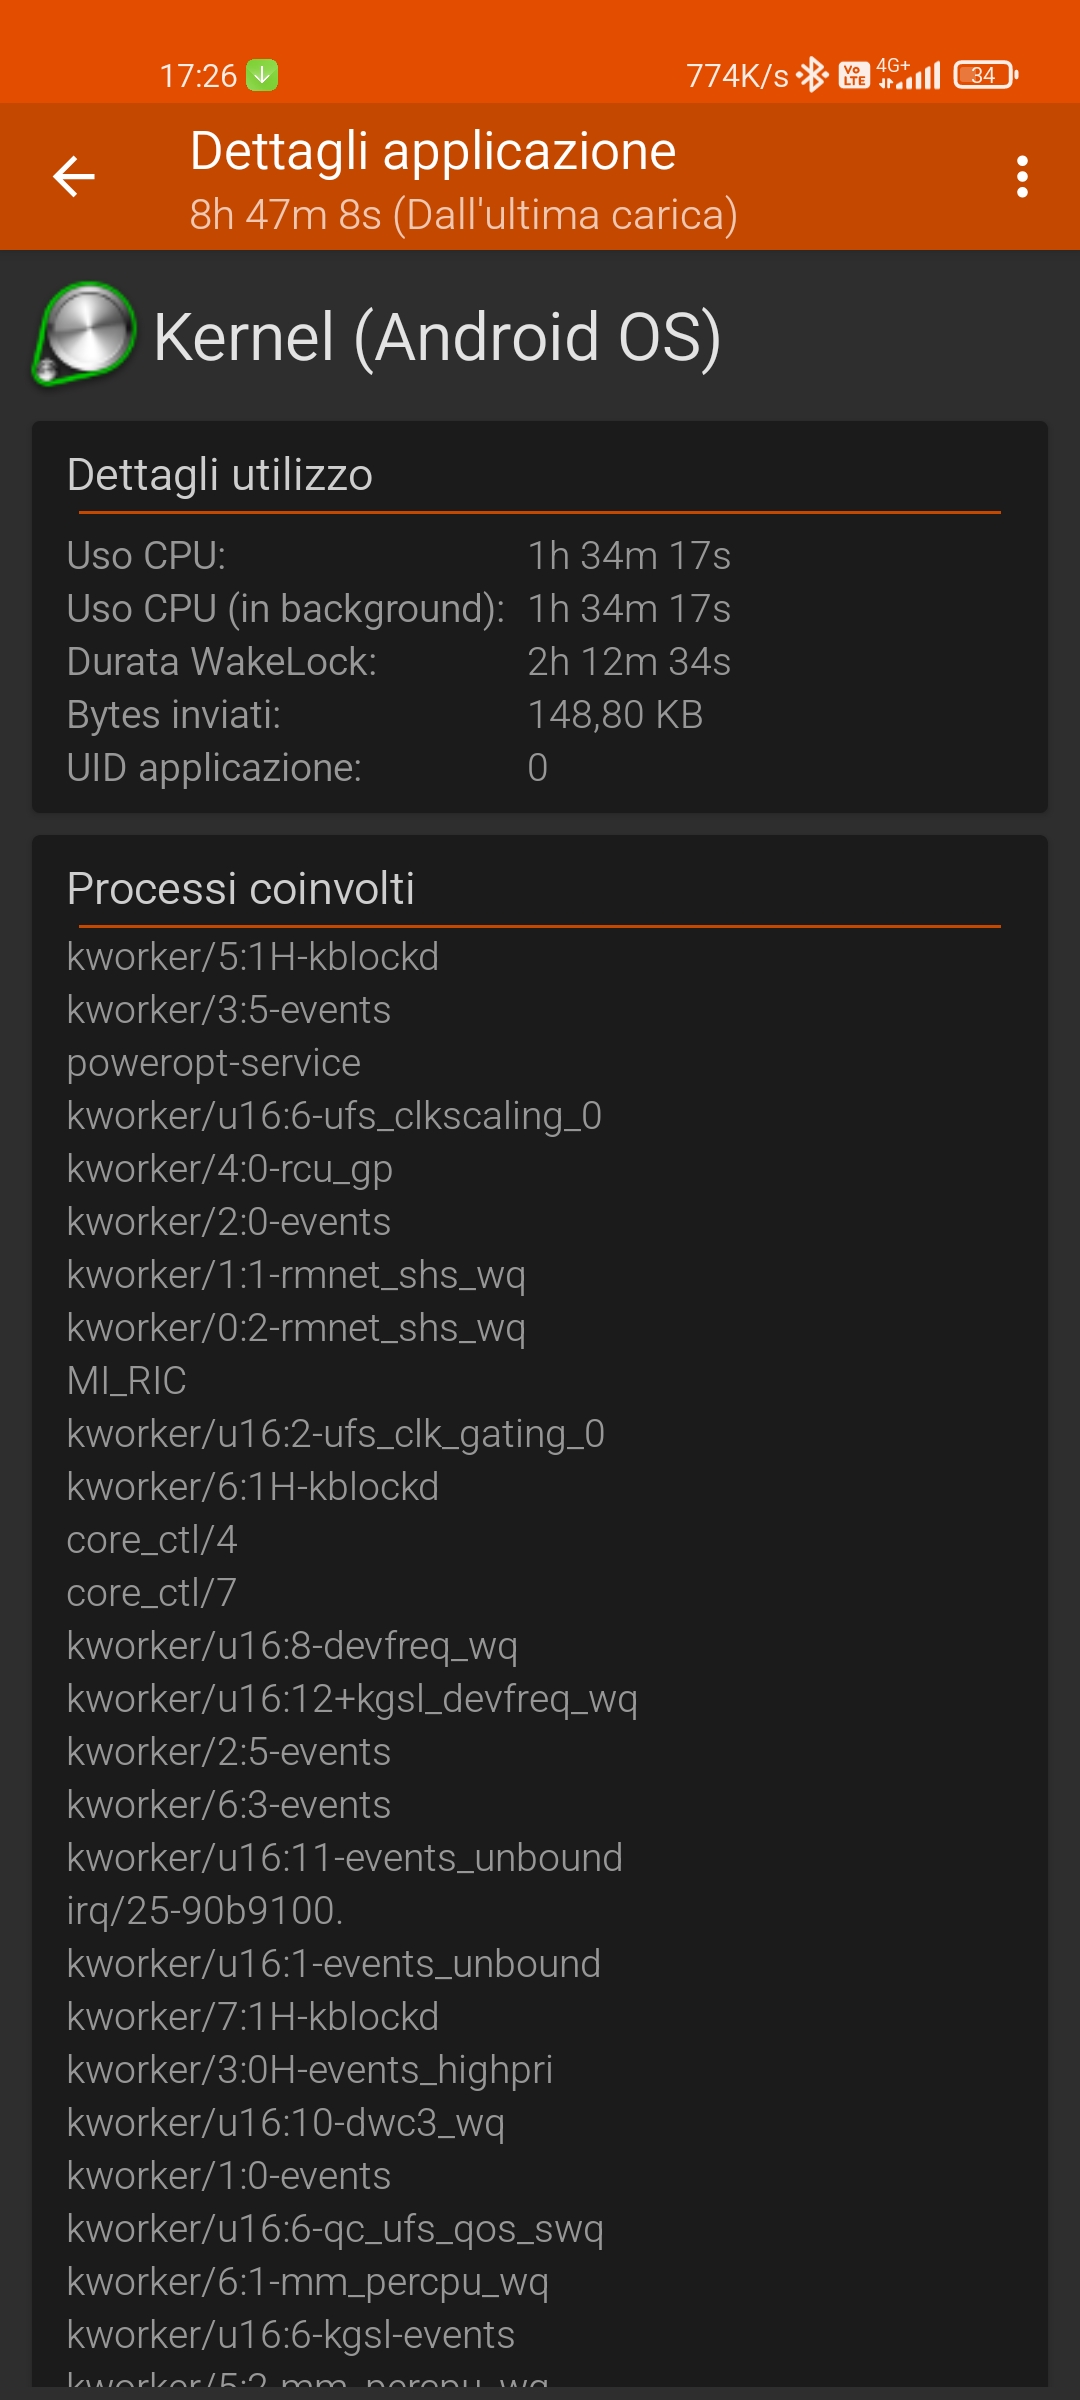1080x2400 pixels.
Task: Select the irq/25-90b9100. process entry
Action: pos(205,1911)
